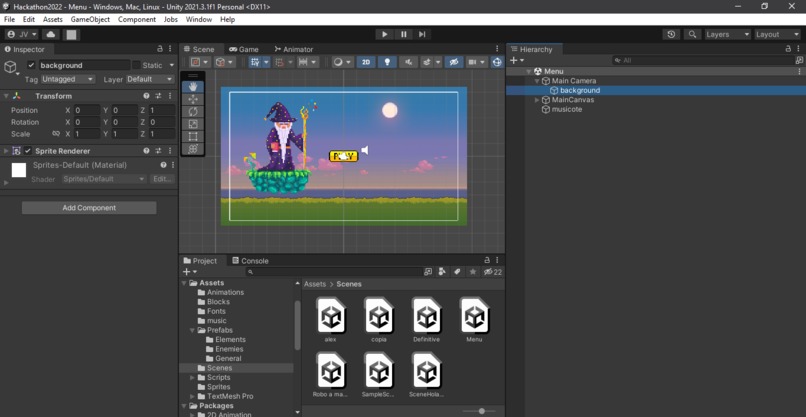Collapse the Prefabs folder
This screenshot has width=806, height=417.
pos(192,330)
